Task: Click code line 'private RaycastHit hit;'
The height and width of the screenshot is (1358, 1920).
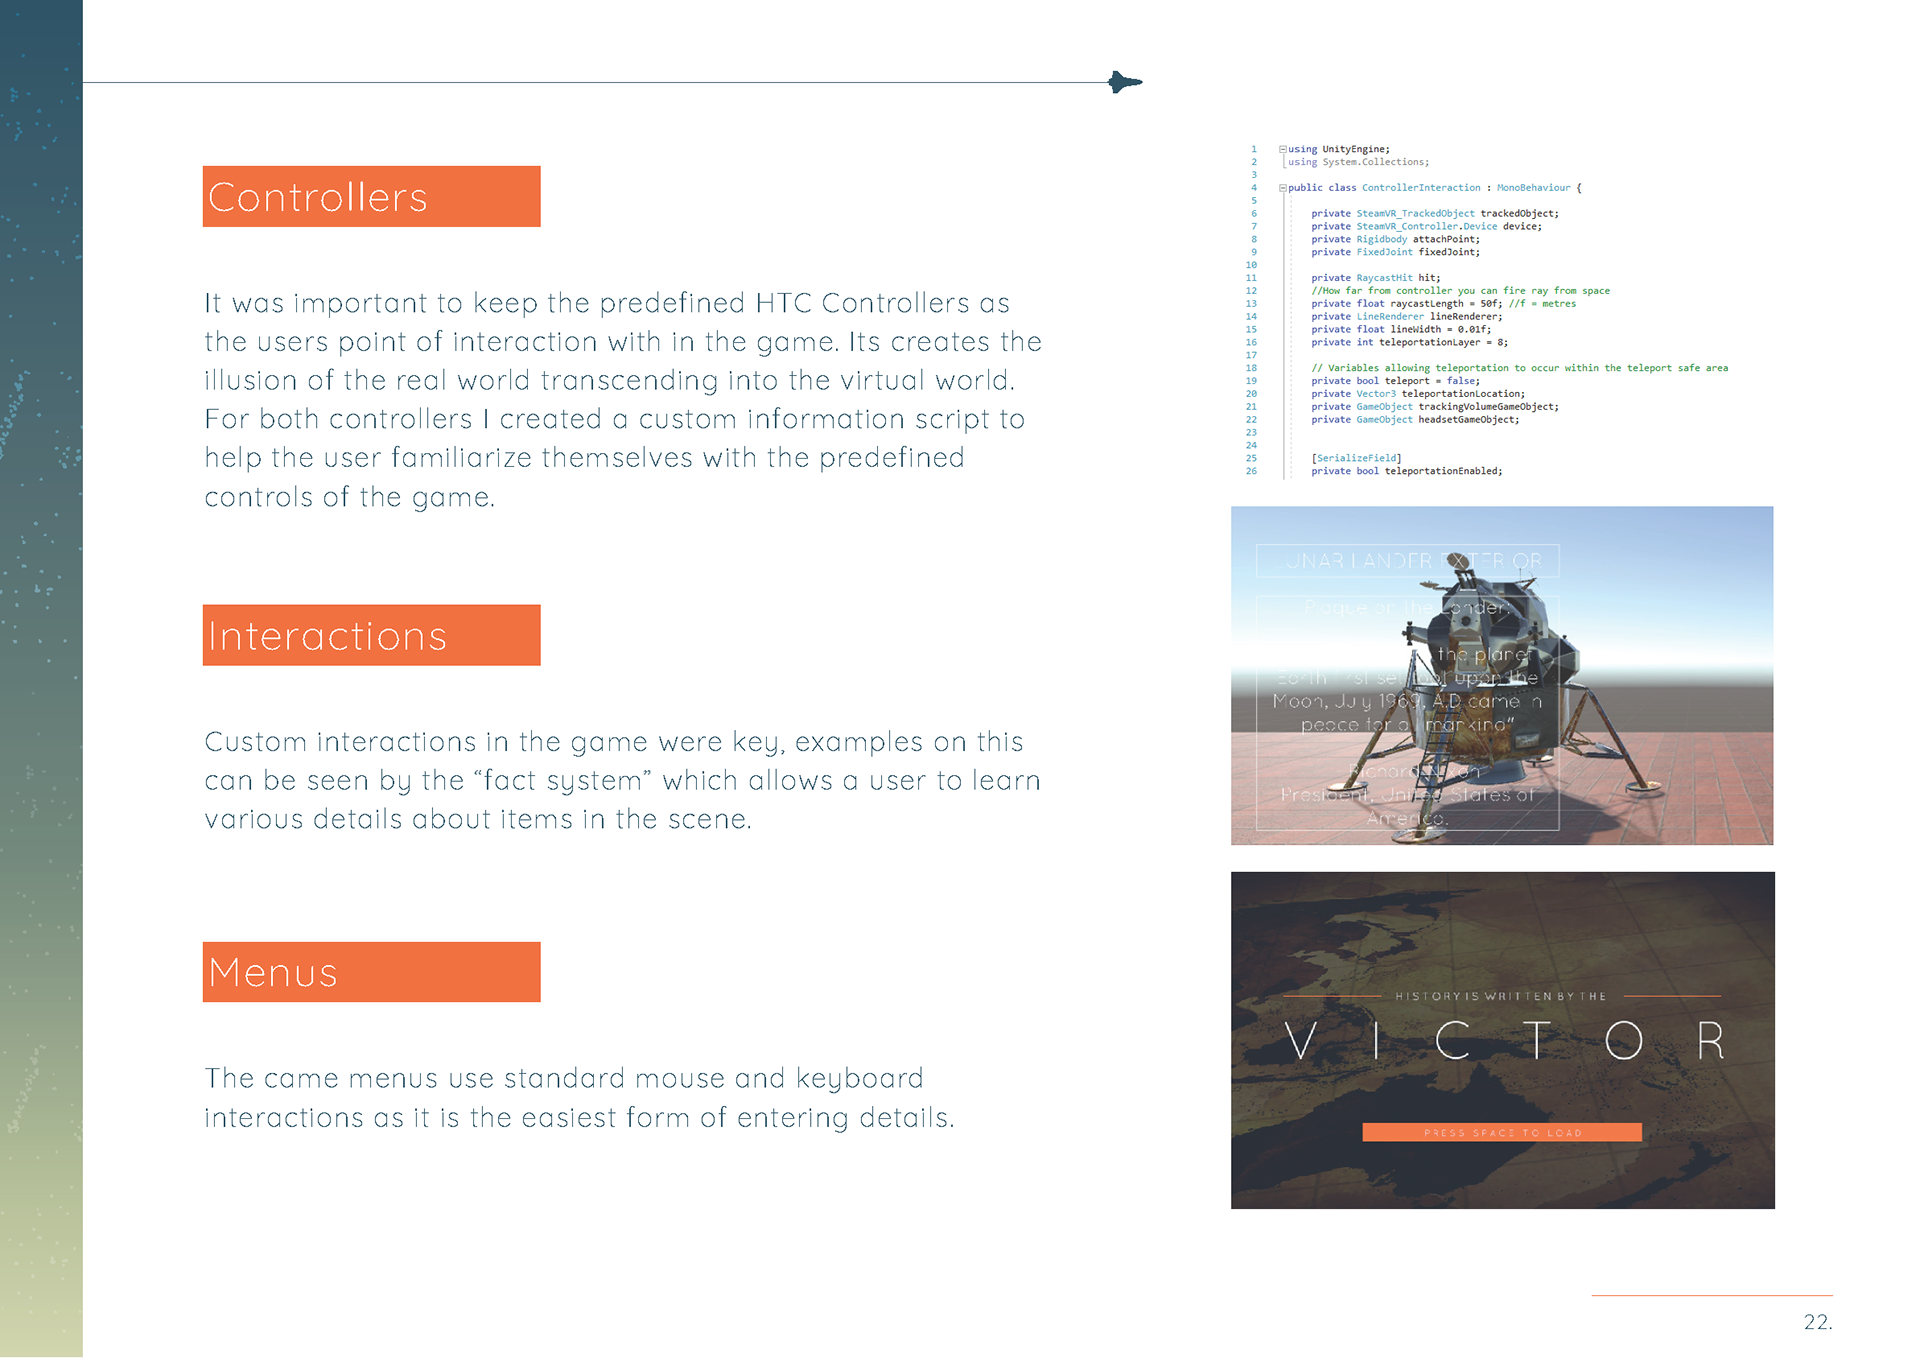Action: 1376,278
